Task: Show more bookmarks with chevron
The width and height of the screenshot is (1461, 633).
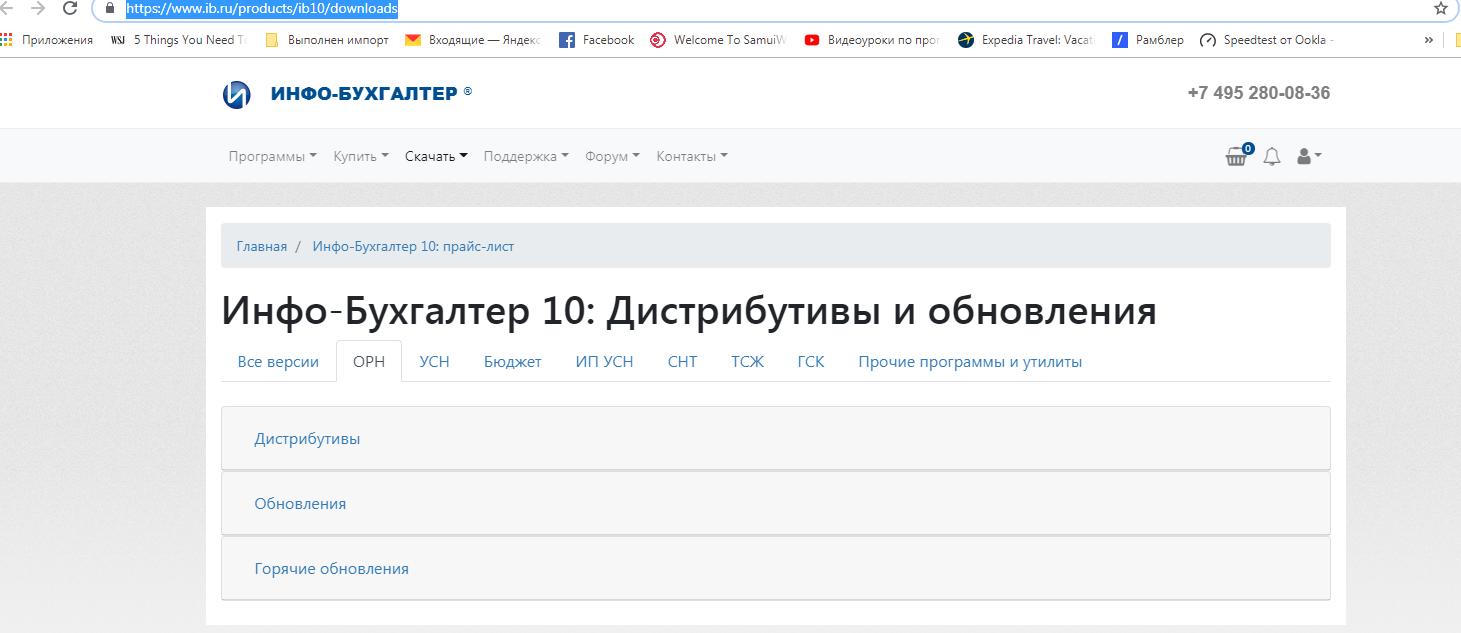Action: pyautogui.click(x=1429, y=40)
